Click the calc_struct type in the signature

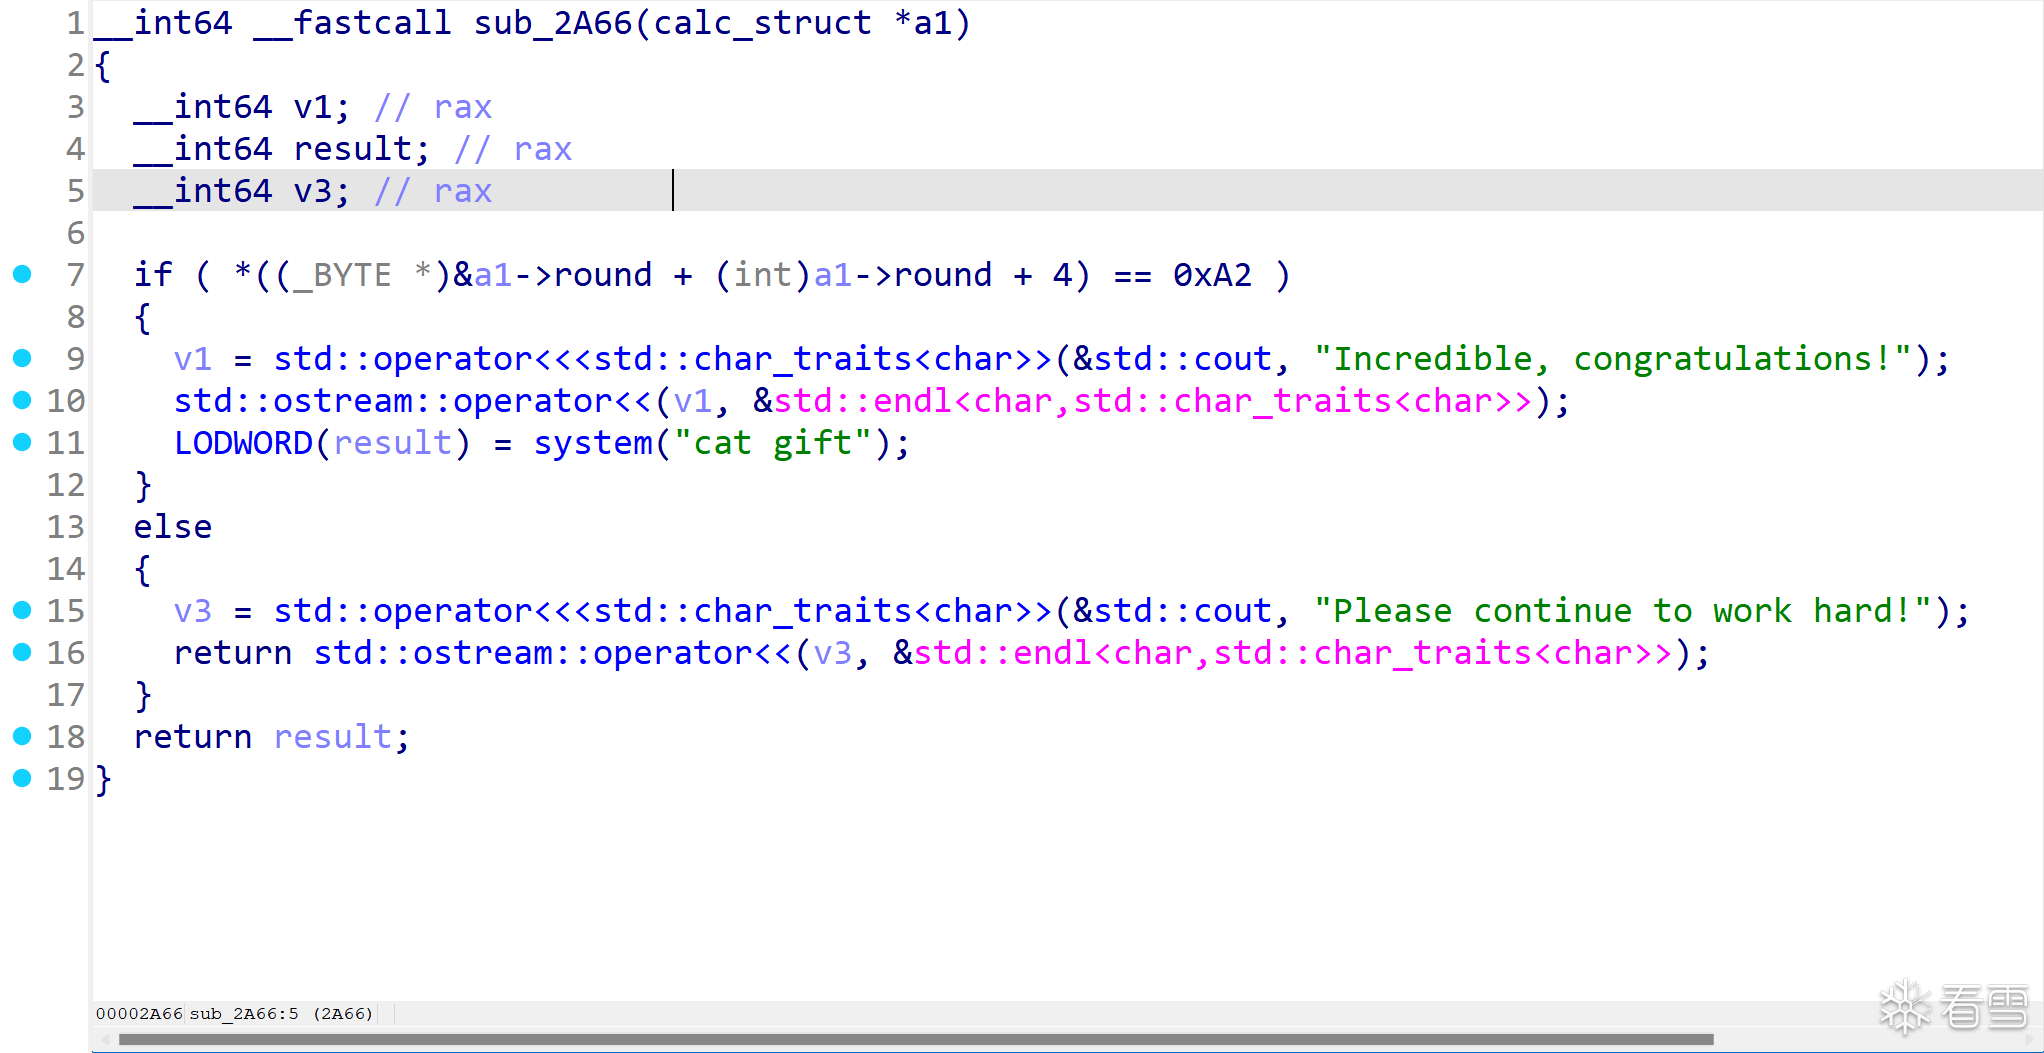point(762,22)
